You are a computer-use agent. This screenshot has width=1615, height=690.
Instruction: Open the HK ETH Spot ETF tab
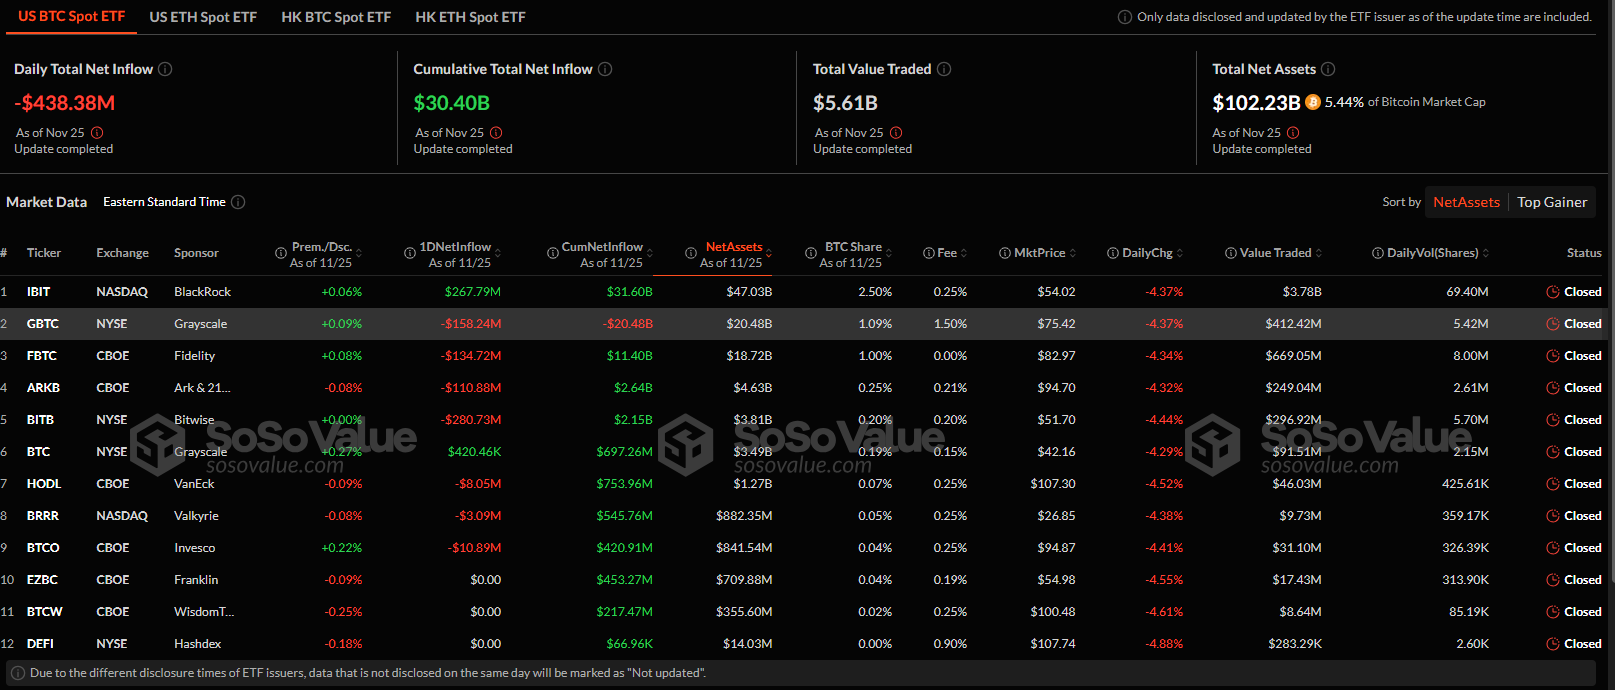tap(470, 17)
